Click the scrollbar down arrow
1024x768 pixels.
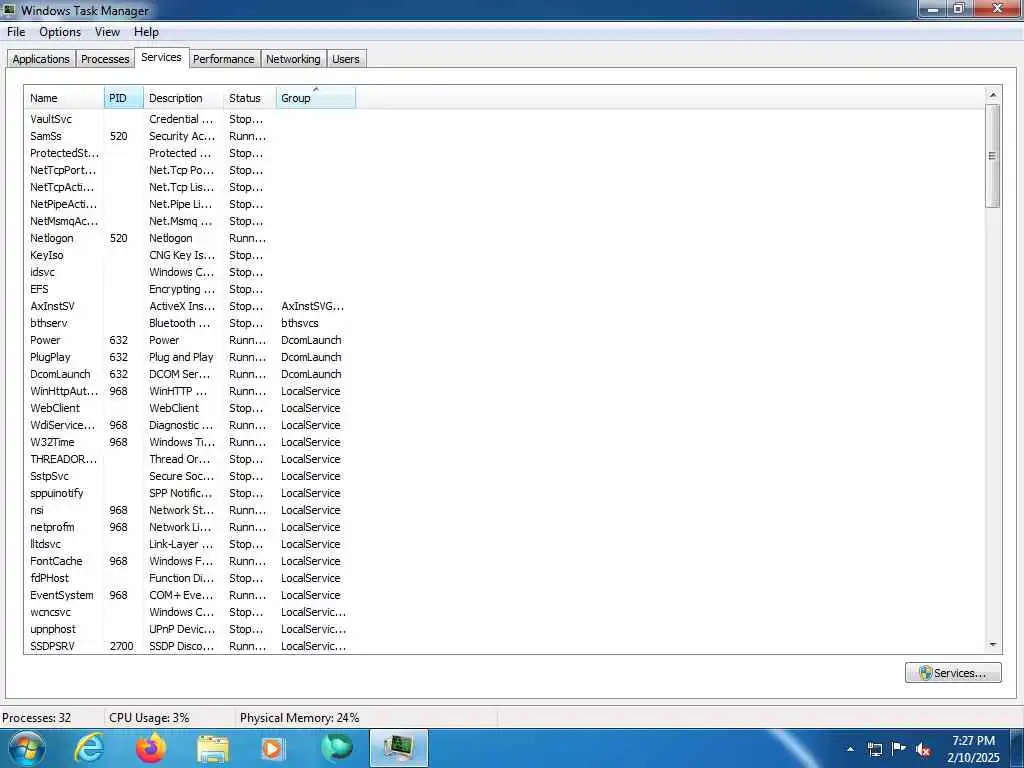point(993,645)
